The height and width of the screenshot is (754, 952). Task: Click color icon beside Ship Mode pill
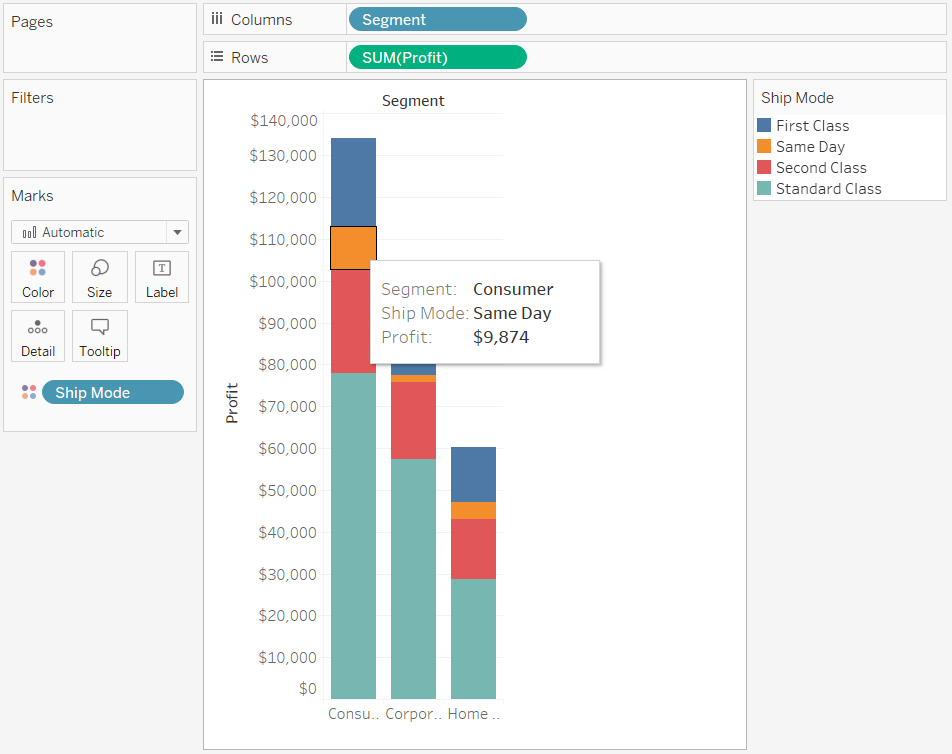click(x=29, y=392)
